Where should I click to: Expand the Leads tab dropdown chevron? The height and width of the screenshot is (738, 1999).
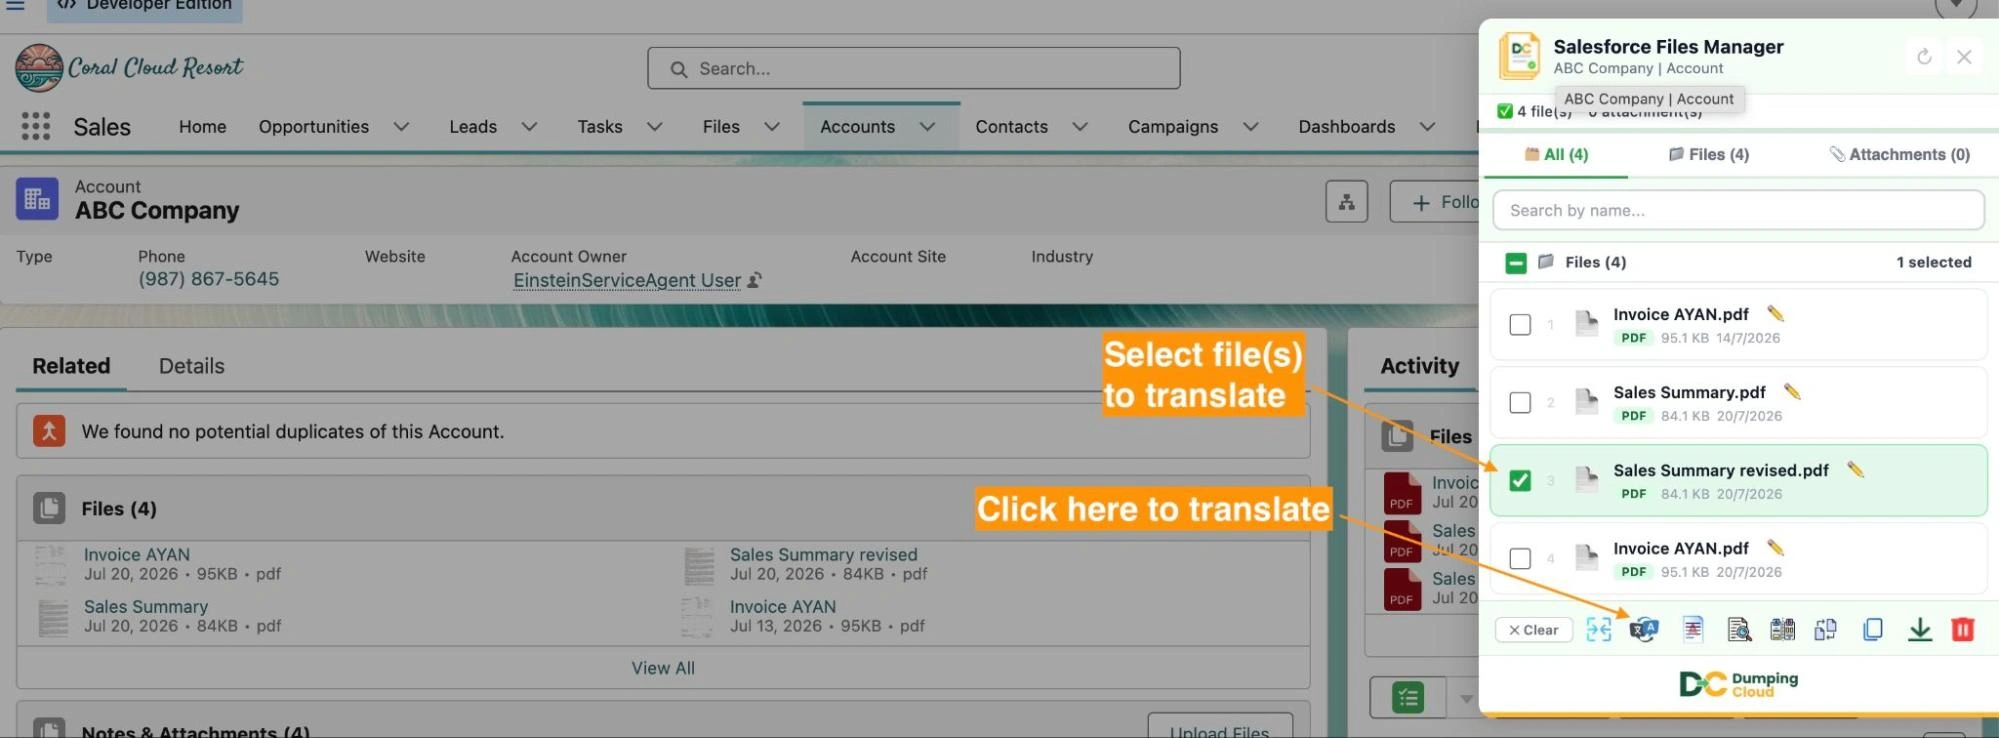tap(529, 127)
